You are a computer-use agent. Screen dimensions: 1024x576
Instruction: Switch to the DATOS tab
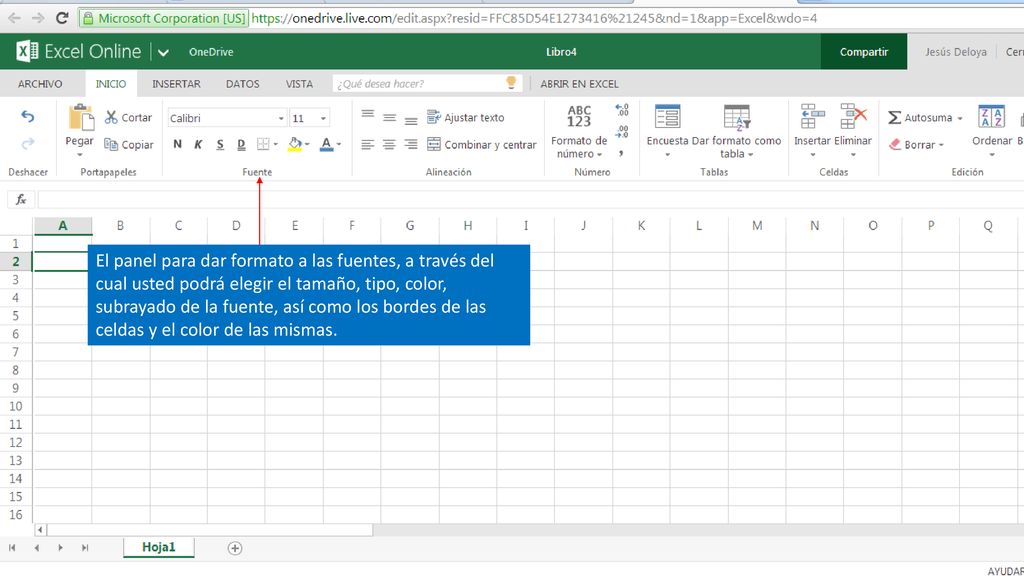243,84
